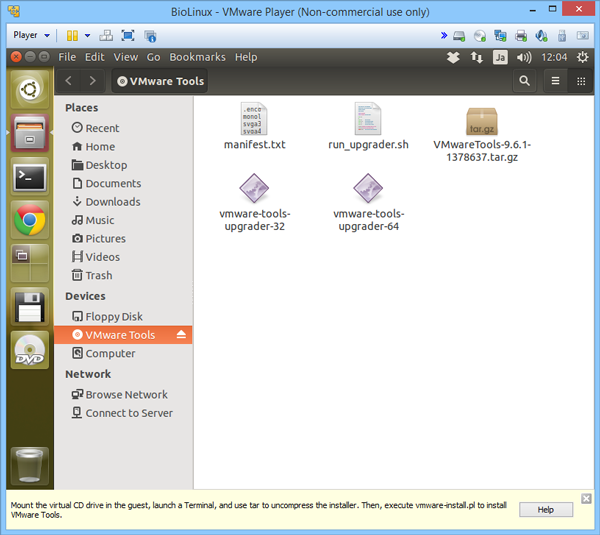
Task: Click the CD/DVD device icon in VMware toolbar
Action: pos(479,36)
